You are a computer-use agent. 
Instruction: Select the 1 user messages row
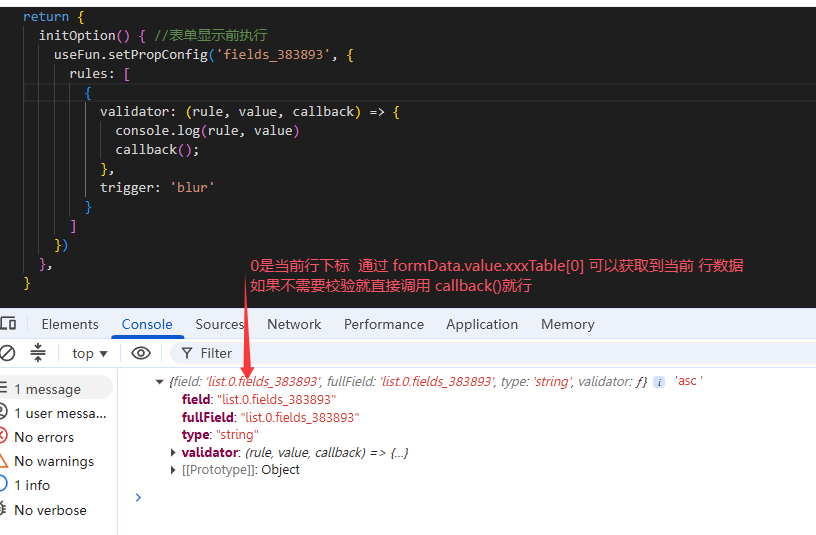tap(56, 413)
